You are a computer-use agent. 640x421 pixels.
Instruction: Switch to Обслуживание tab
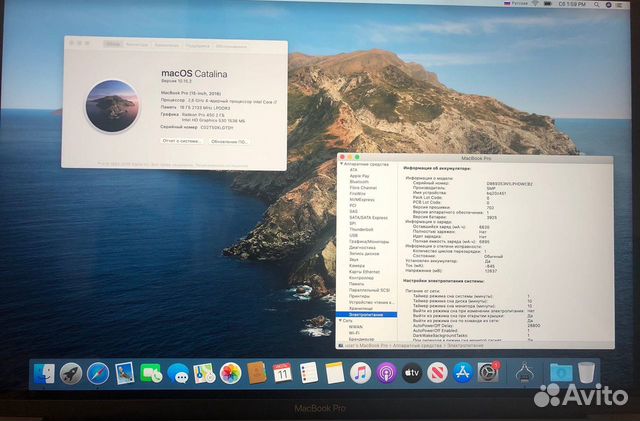pos(231,46)
